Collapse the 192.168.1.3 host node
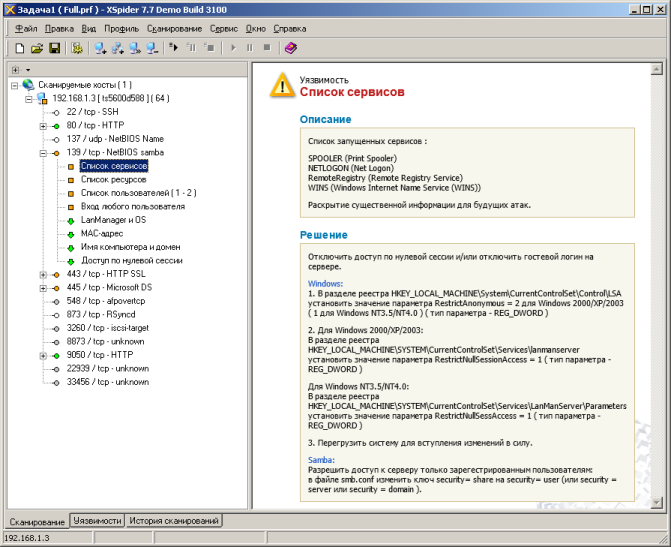Image resolution: width=671 pixels, height=547 pixels. [x=29, y=99]
